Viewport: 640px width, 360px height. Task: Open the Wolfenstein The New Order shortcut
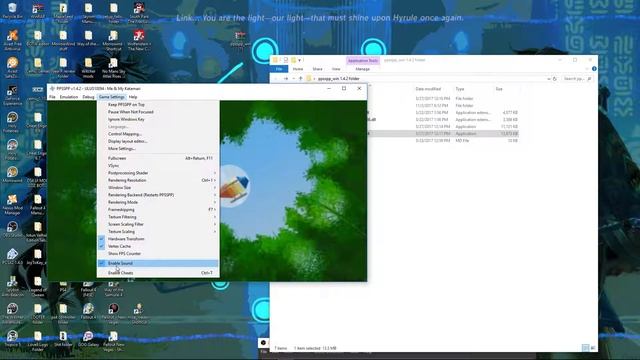tap(139, 40)
